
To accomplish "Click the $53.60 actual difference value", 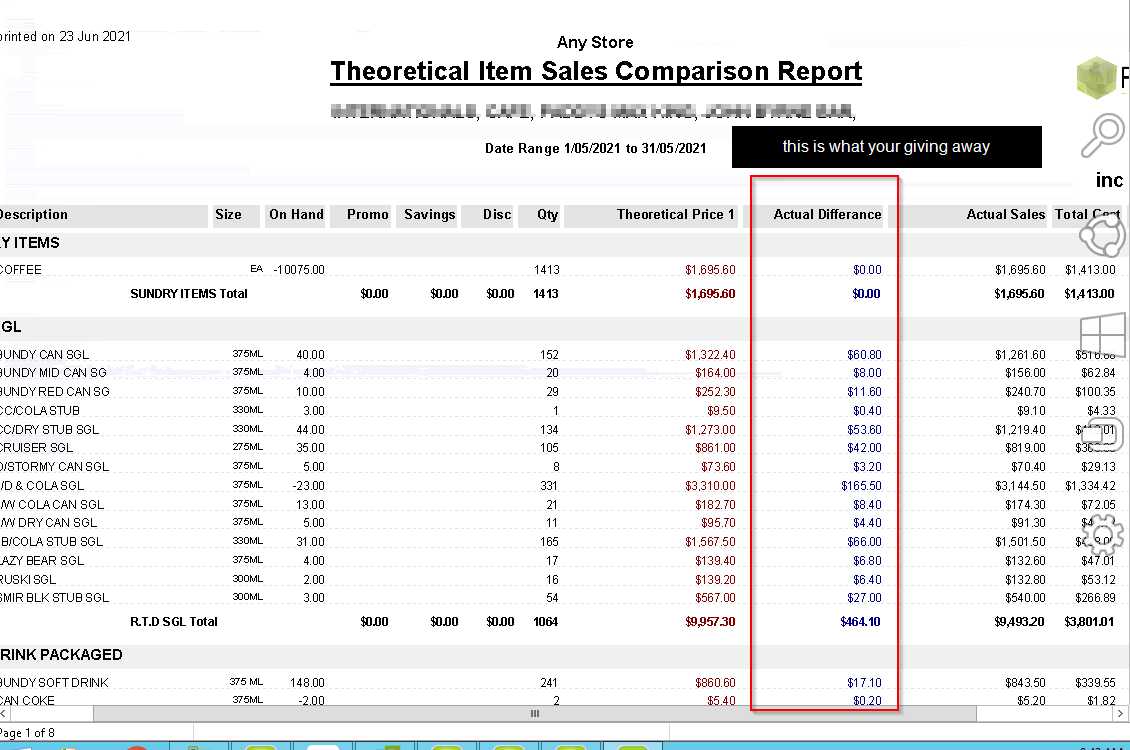I will click(x=864, y=430).
